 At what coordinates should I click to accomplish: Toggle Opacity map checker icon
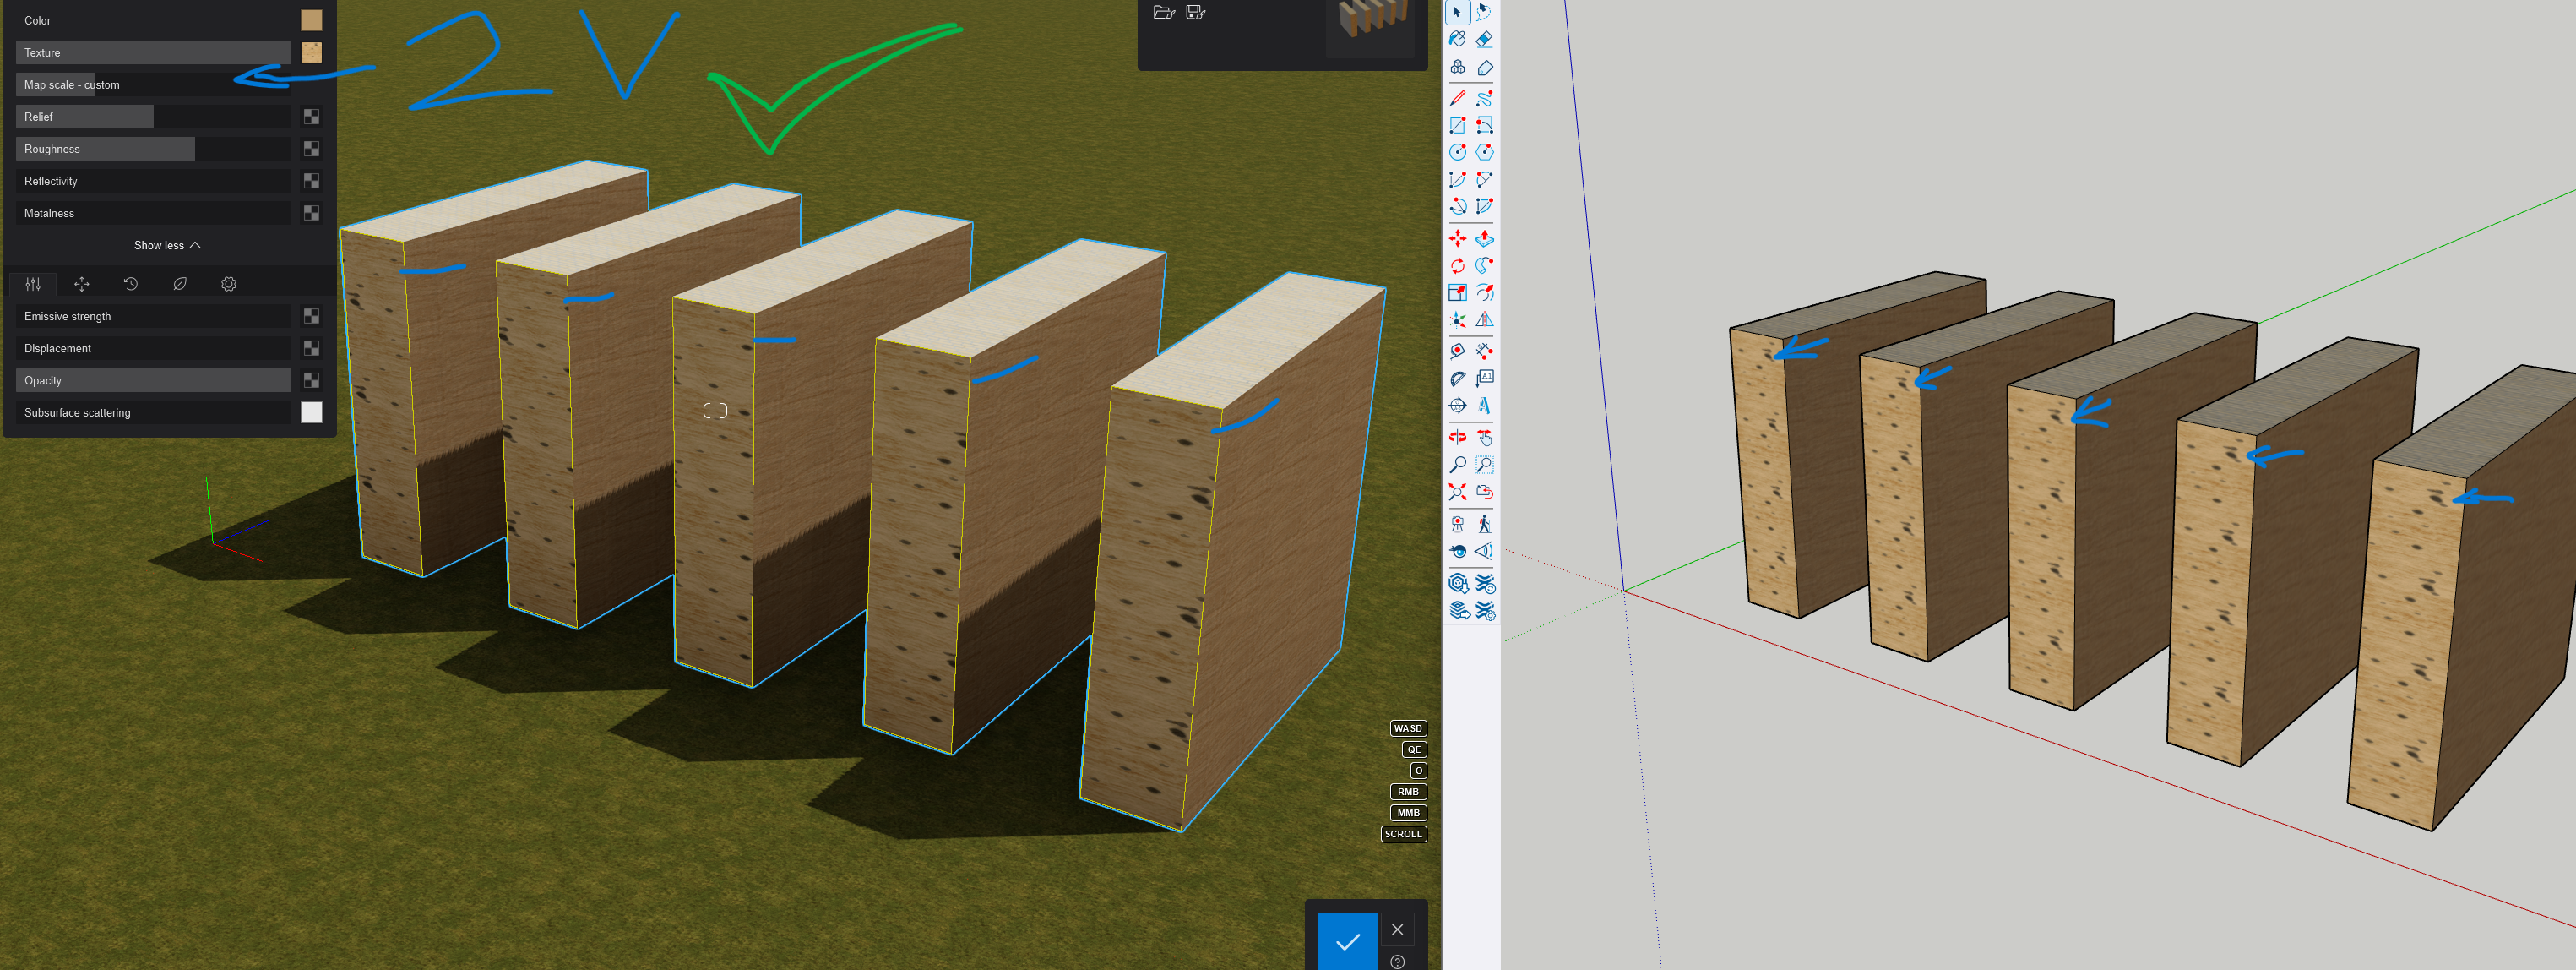tap(311, 381)
